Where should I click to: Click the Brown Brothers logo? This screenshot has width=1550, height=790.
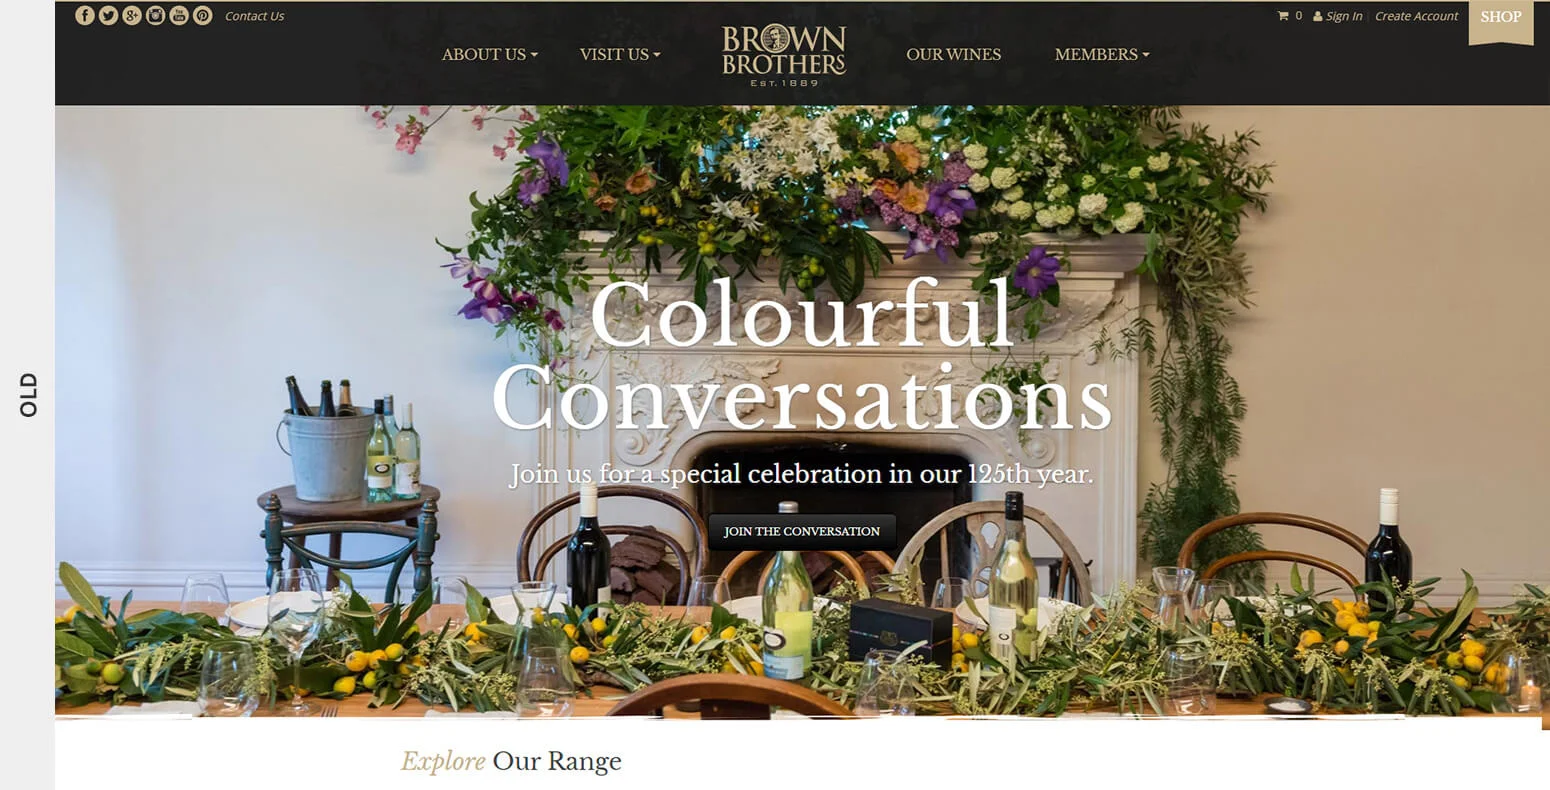tap(784, 55)
